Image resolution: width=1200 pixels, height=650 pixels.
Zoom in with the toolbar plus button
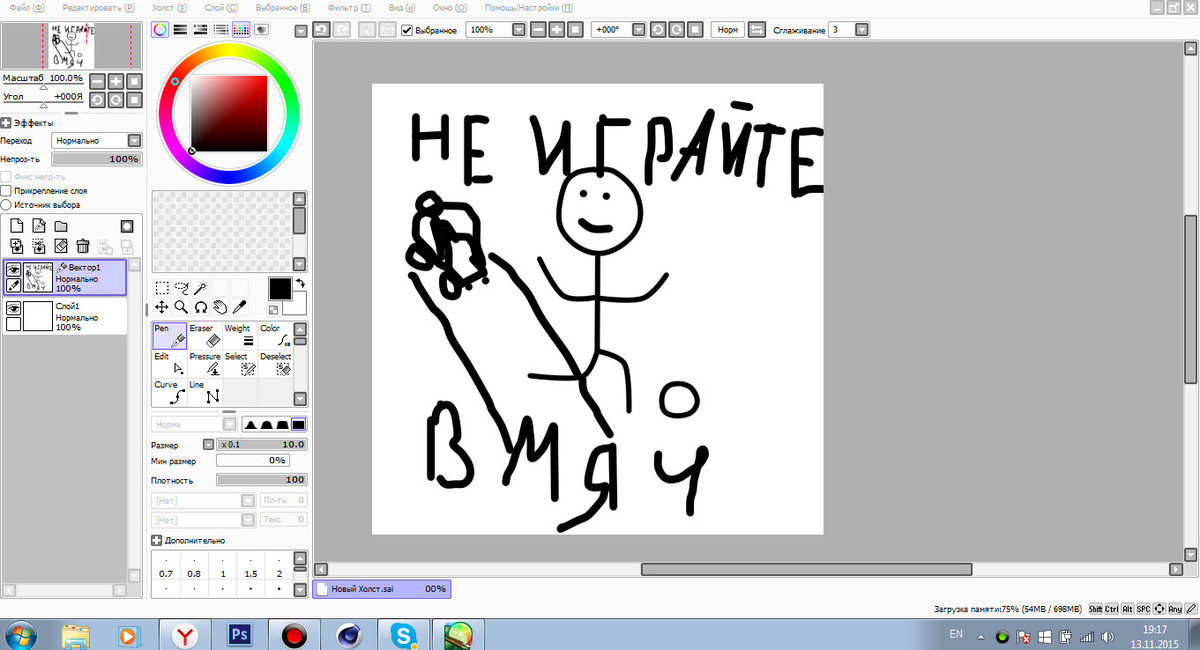click(557, 30)
